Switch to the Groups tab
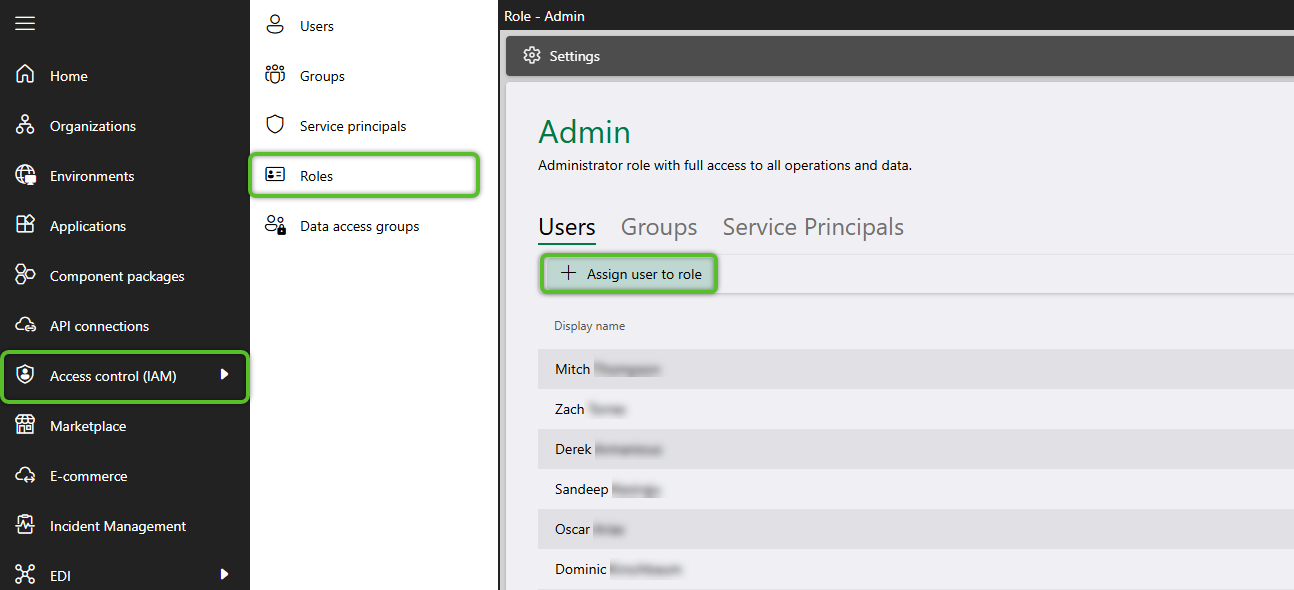The height and width of the screenshot is (590, 1294). [659, 227]
